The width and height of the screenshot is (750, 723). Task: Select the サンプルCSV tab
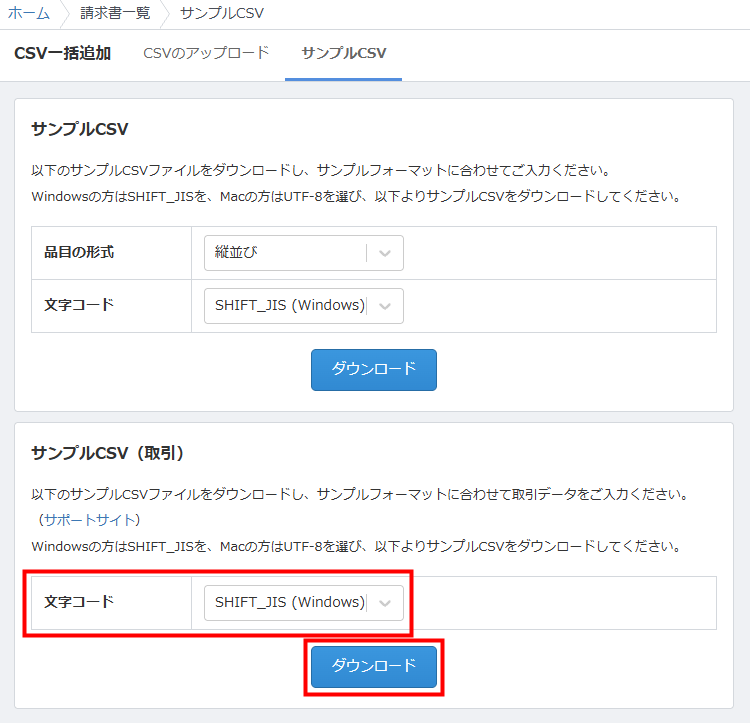coord(343,53)
